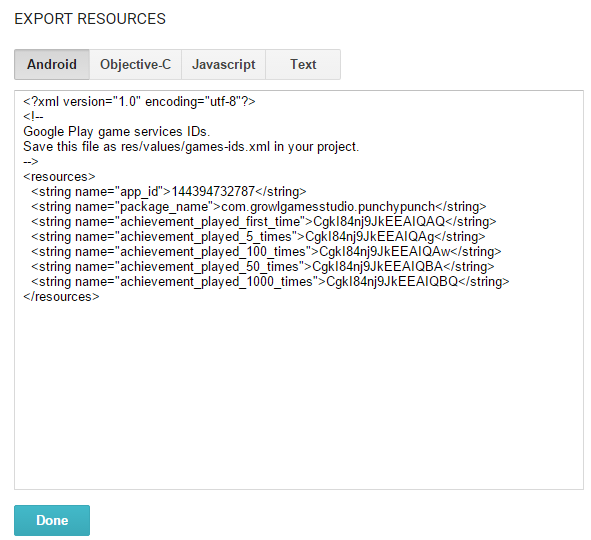This screenshot has height=540, width=591.
Task: Click the achievement_played_1000_times line
Action: click(x=270, y=282)
